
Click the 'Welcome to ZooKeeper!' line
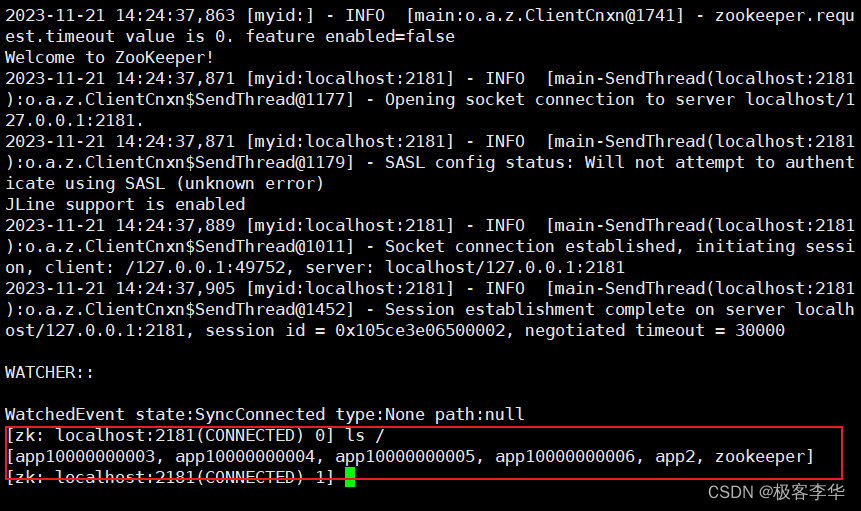109,57
